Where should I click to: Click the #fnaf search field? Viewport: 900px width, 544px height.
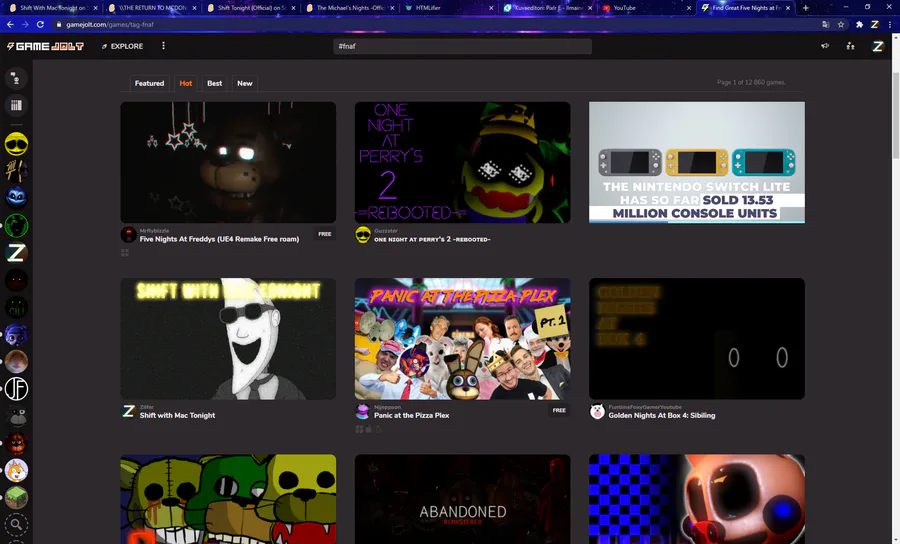pos(462,46)
